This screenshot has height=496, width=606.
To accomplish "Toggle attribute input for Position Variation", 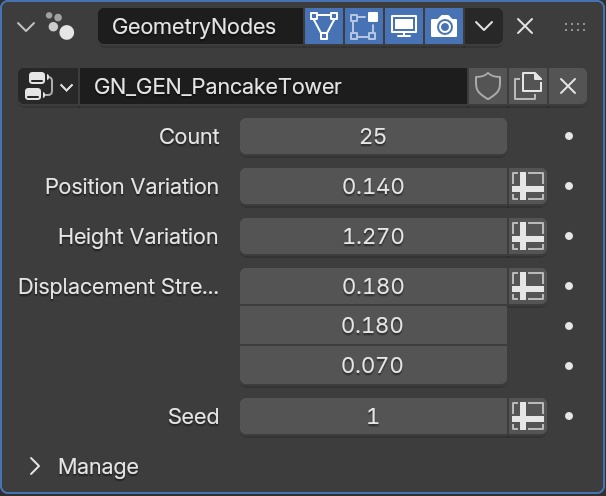I will coord(527,186).
